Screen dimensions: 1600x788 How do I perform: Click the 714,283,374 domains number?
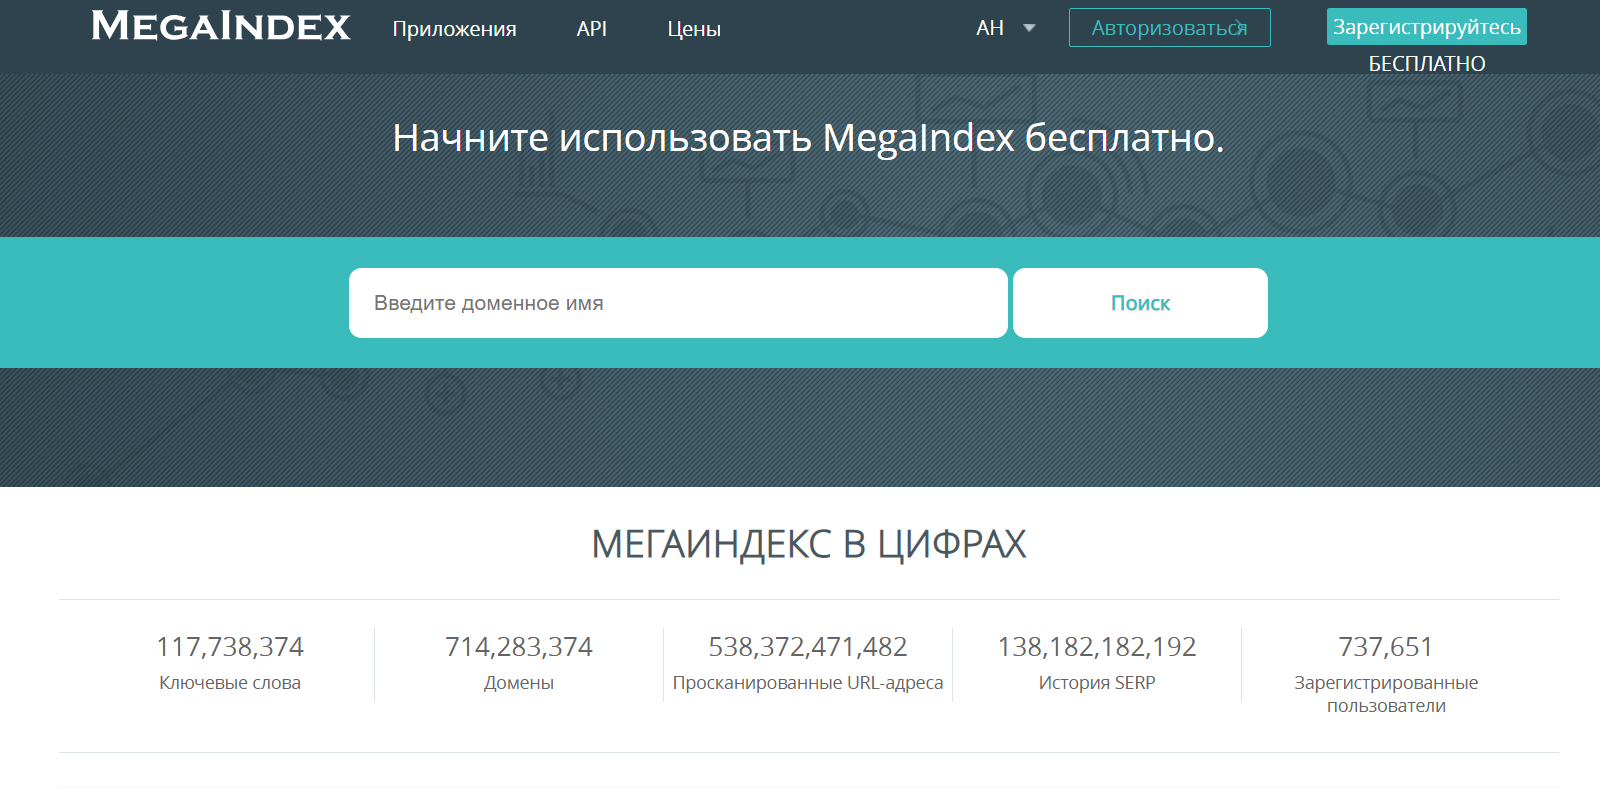[x=519, y=647]
